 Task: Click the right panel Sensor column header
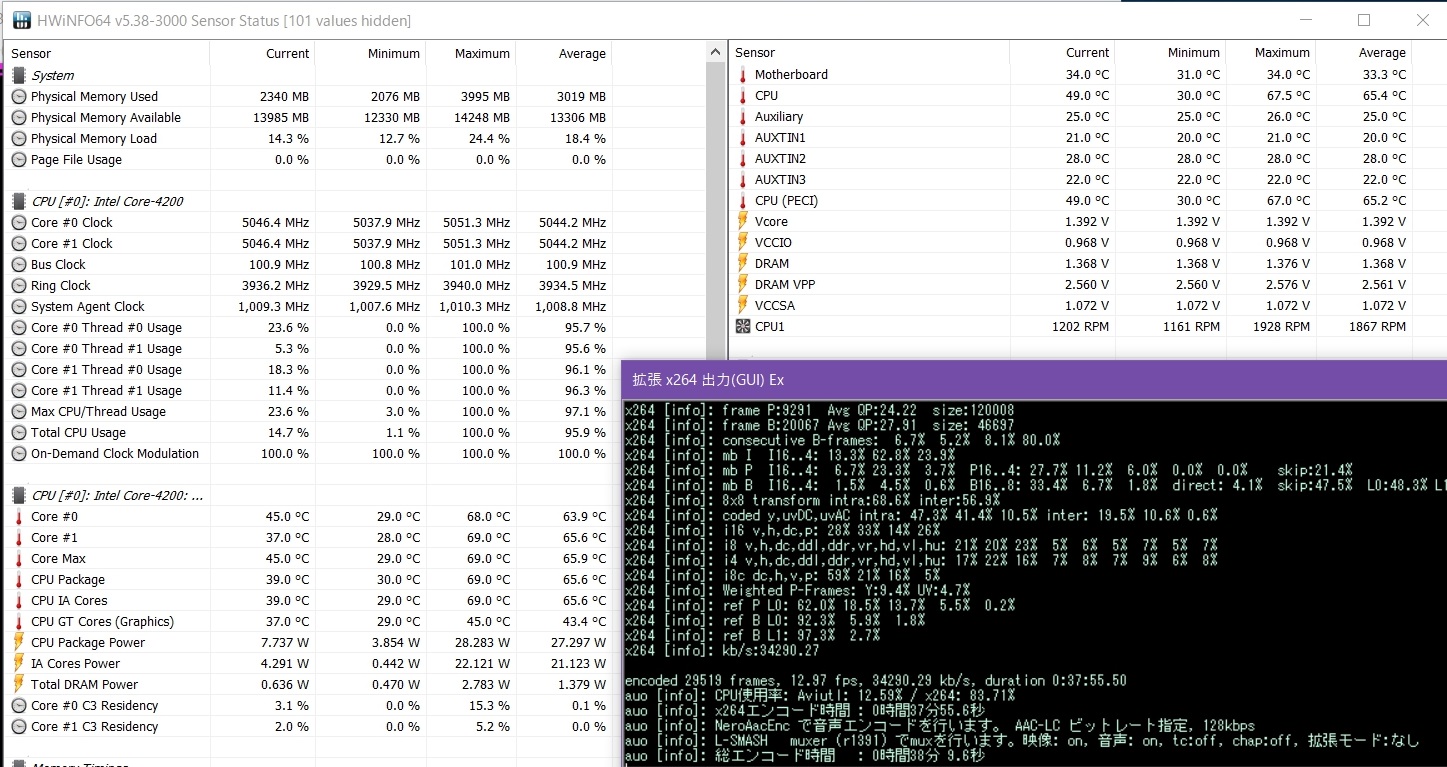[x=869, y=53]
